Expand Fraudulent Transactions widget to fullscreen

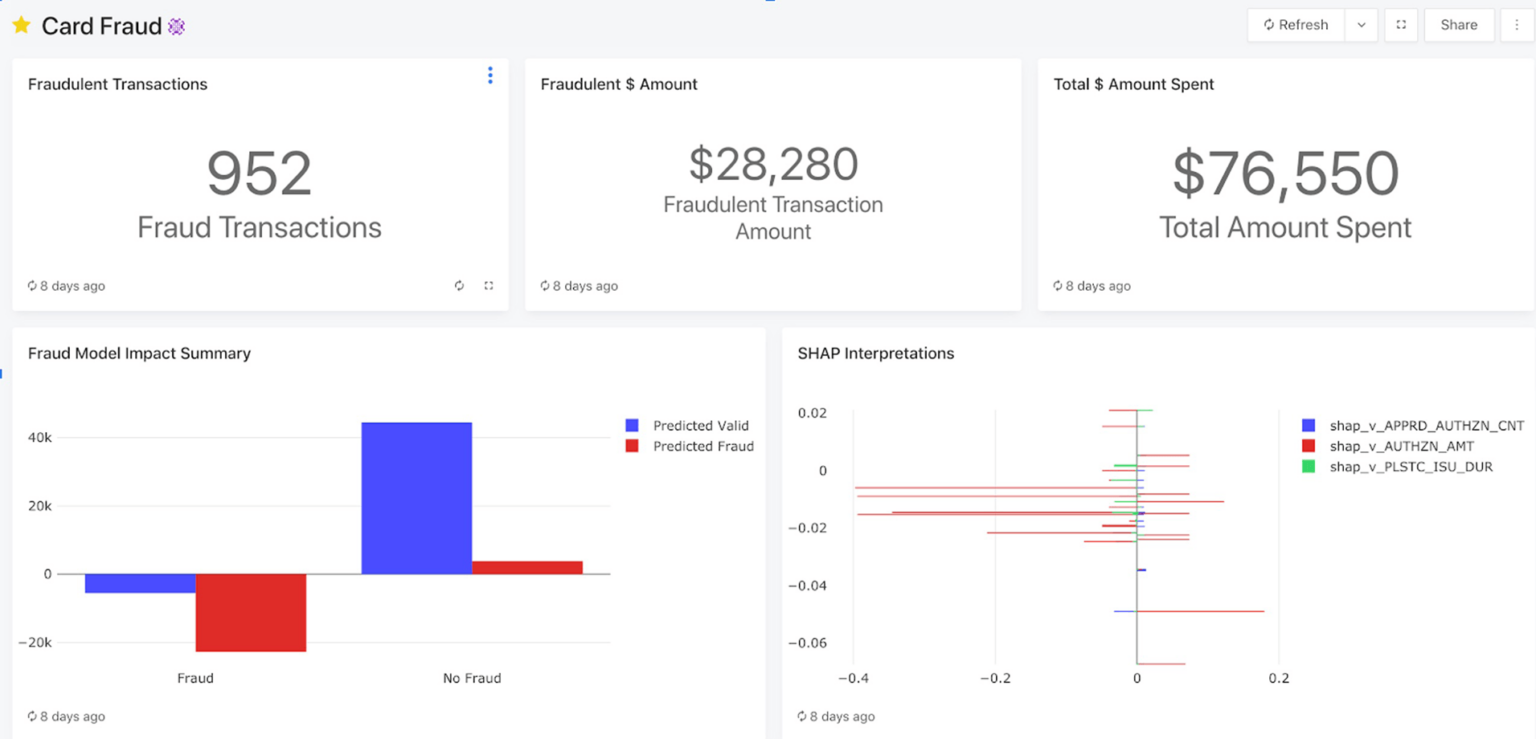click(489, 286)
